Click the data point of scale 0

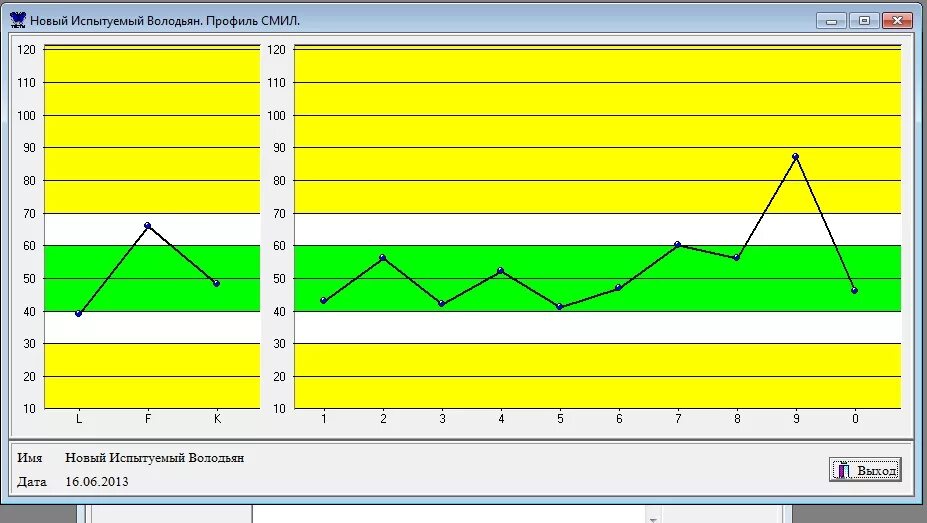click(854, 291)
